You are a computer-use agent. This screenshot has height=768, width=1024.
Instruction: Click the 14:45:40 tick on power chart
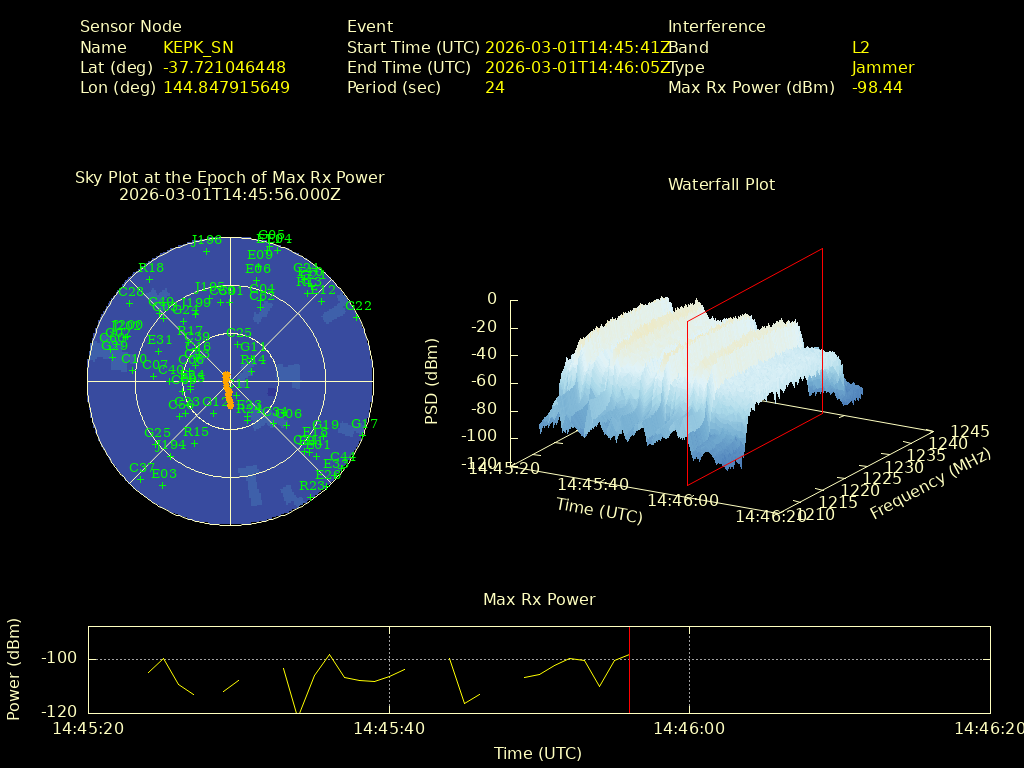pos(389,729)
